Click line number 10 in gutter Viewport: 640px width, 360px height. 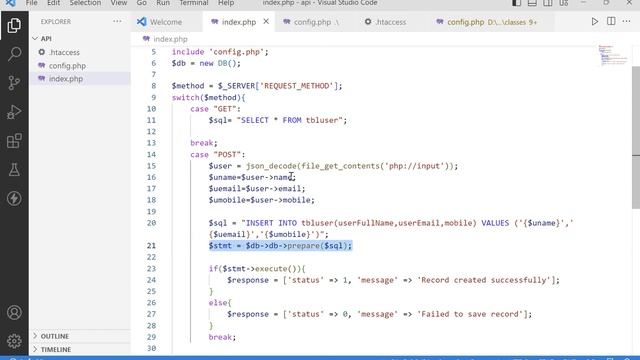coord(151,109)
